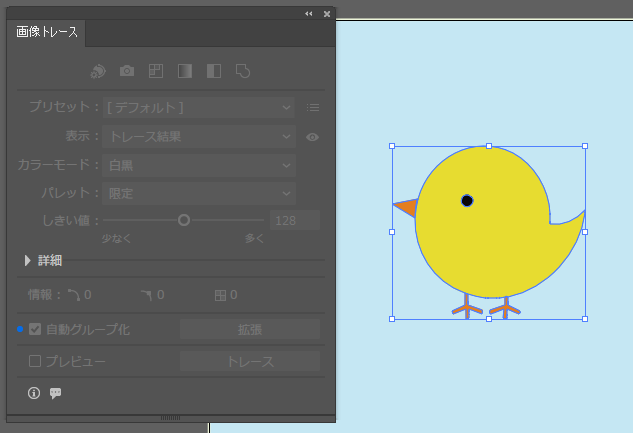Click the path count icon in 情報

pos(73,295)
